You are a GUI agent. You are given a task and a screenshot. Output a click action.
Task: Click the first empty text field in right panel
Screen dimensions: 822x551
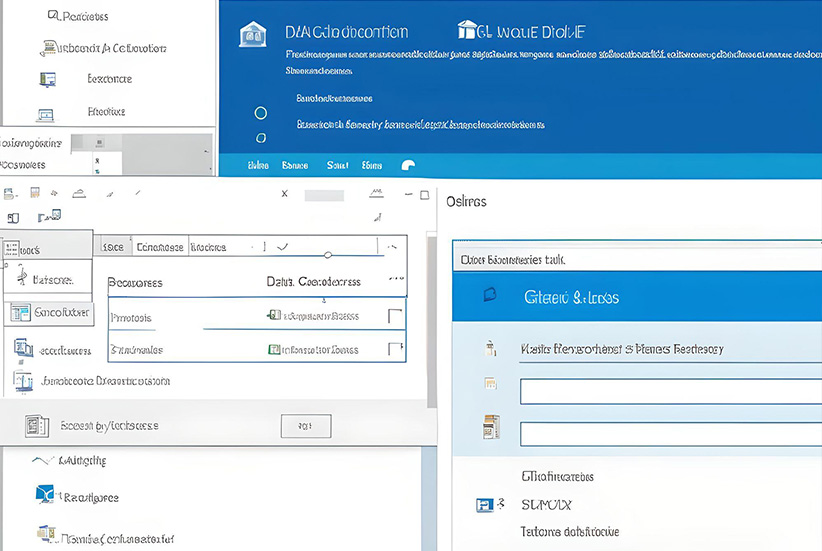670,391
